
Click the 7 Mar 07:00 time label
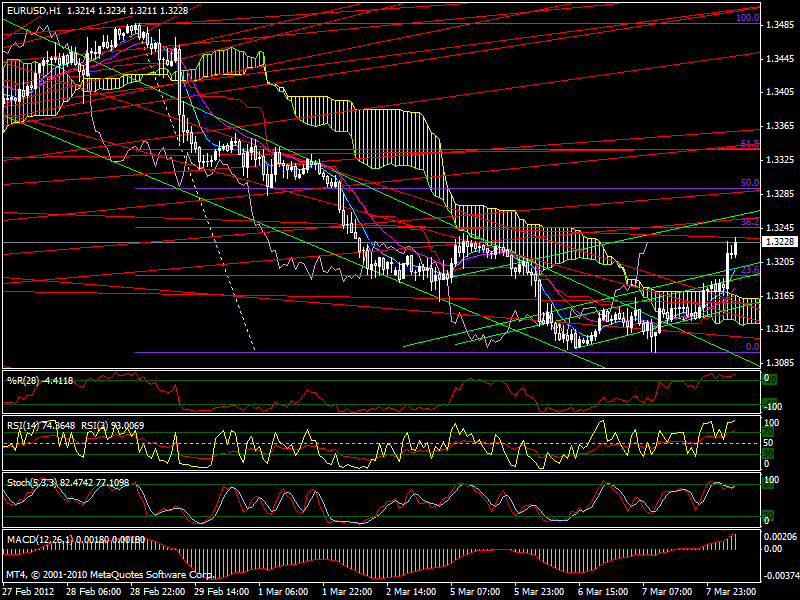tap(667, 592)
